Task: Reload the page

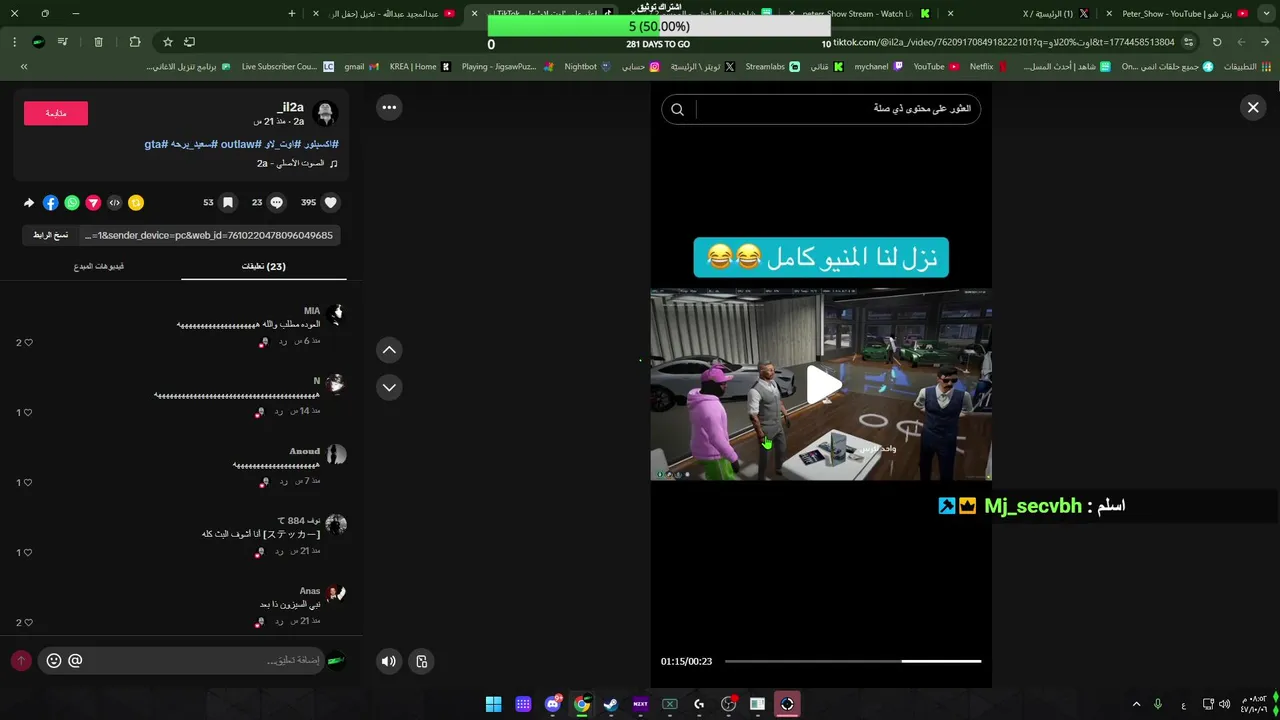Action: coord(1217,42)
